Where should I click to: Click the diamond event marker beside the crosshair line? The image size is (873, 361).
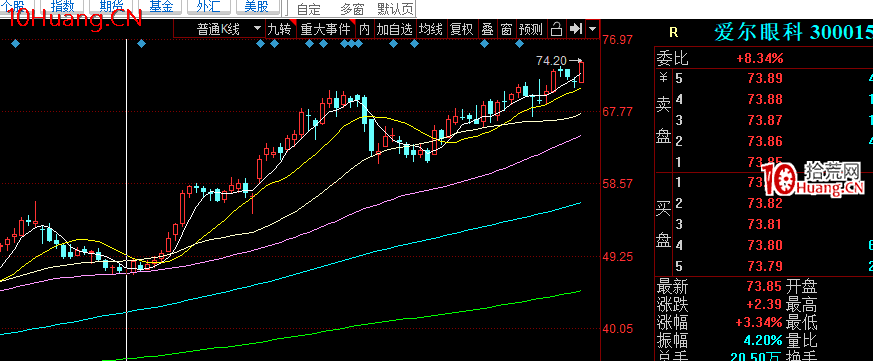[141, 43]
